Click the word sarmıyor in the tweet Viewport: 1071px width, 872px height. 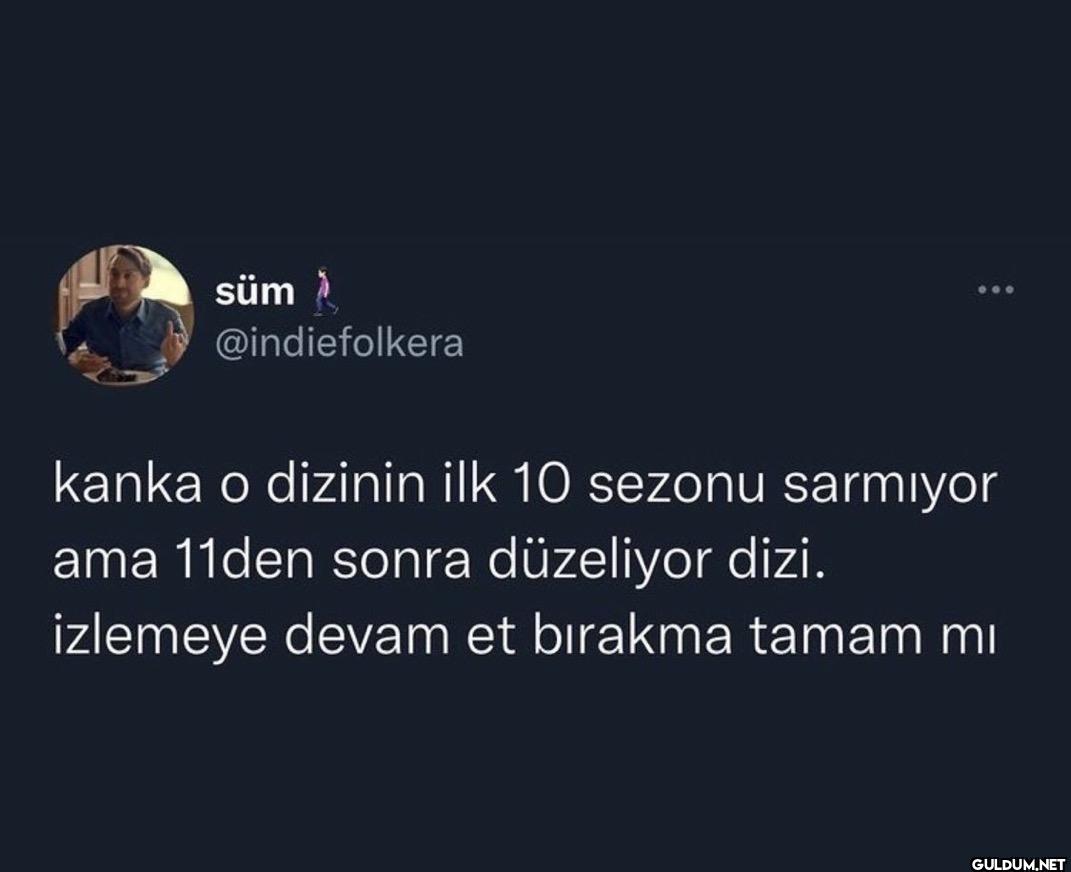click(x=890, y=486)
